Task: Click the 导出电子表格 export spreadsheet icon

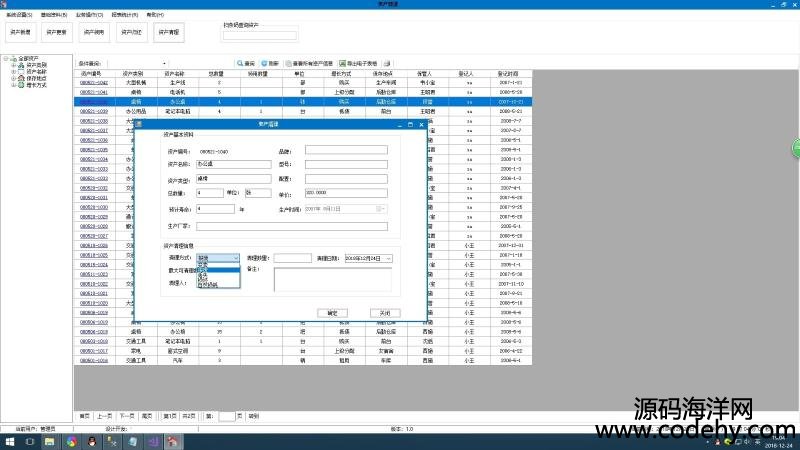Action: pyautogui.click(x=341, y=63)
